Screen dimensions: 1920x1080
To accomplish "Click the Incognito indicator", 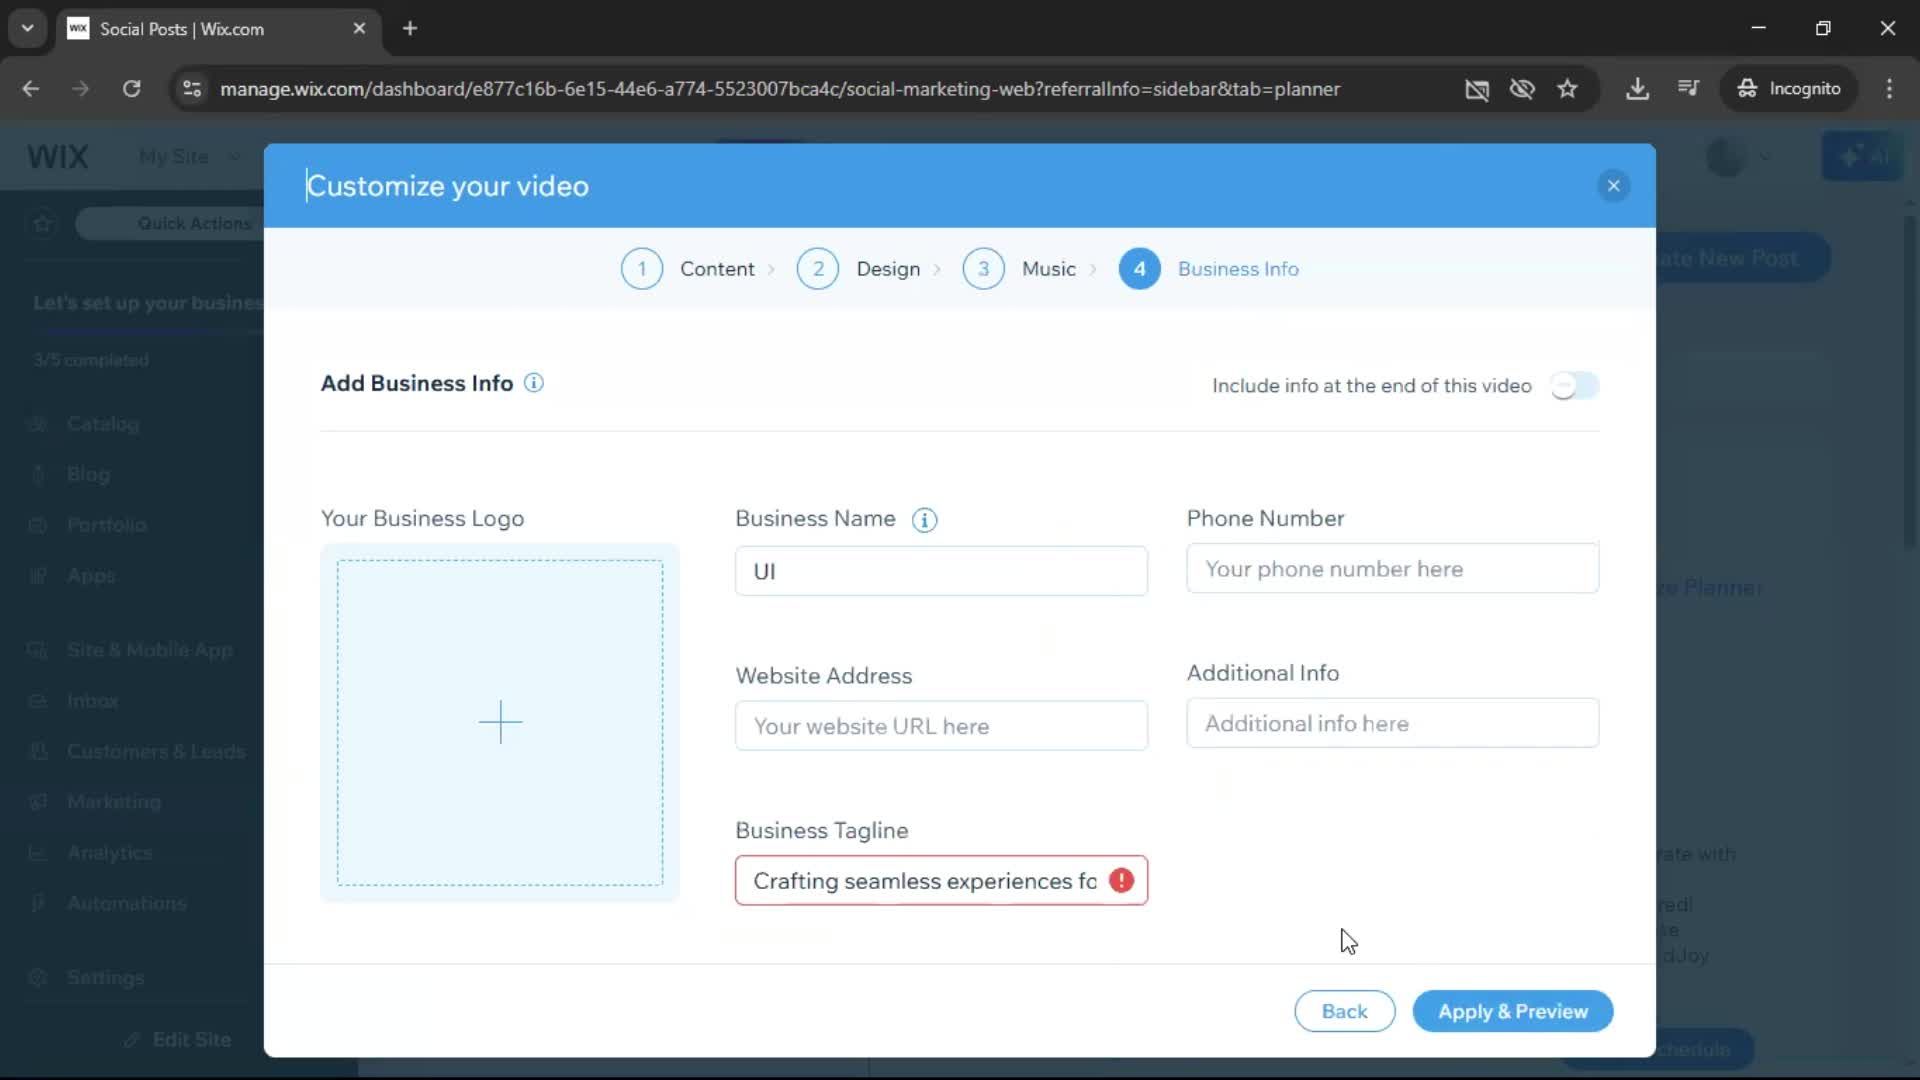I will point(1789,89).
